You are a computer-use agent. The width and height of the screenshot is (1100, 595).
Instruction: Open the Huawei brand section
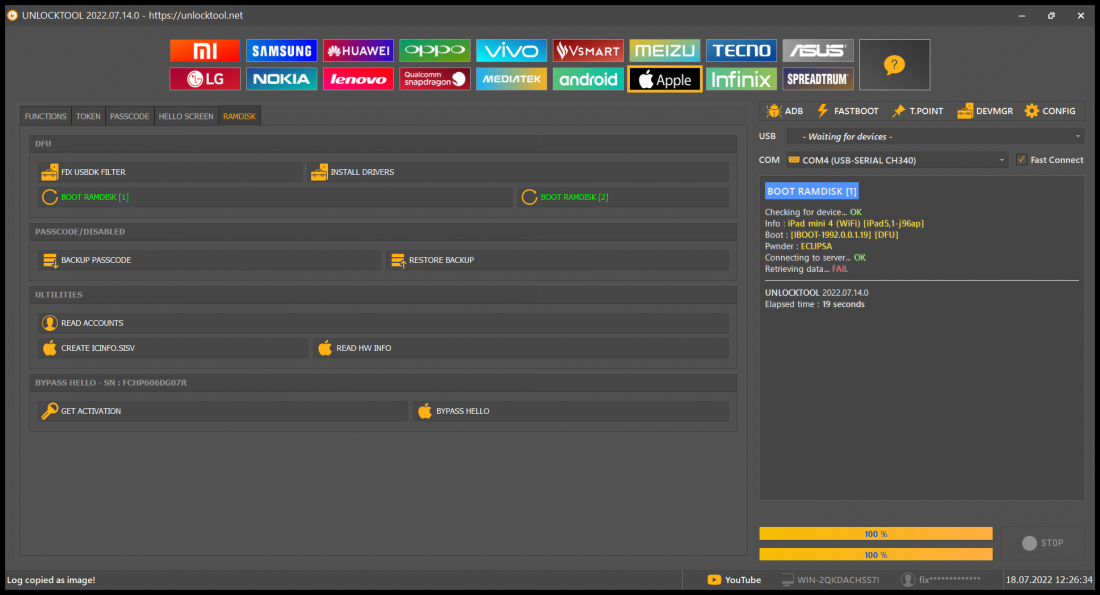coord(358,51)
